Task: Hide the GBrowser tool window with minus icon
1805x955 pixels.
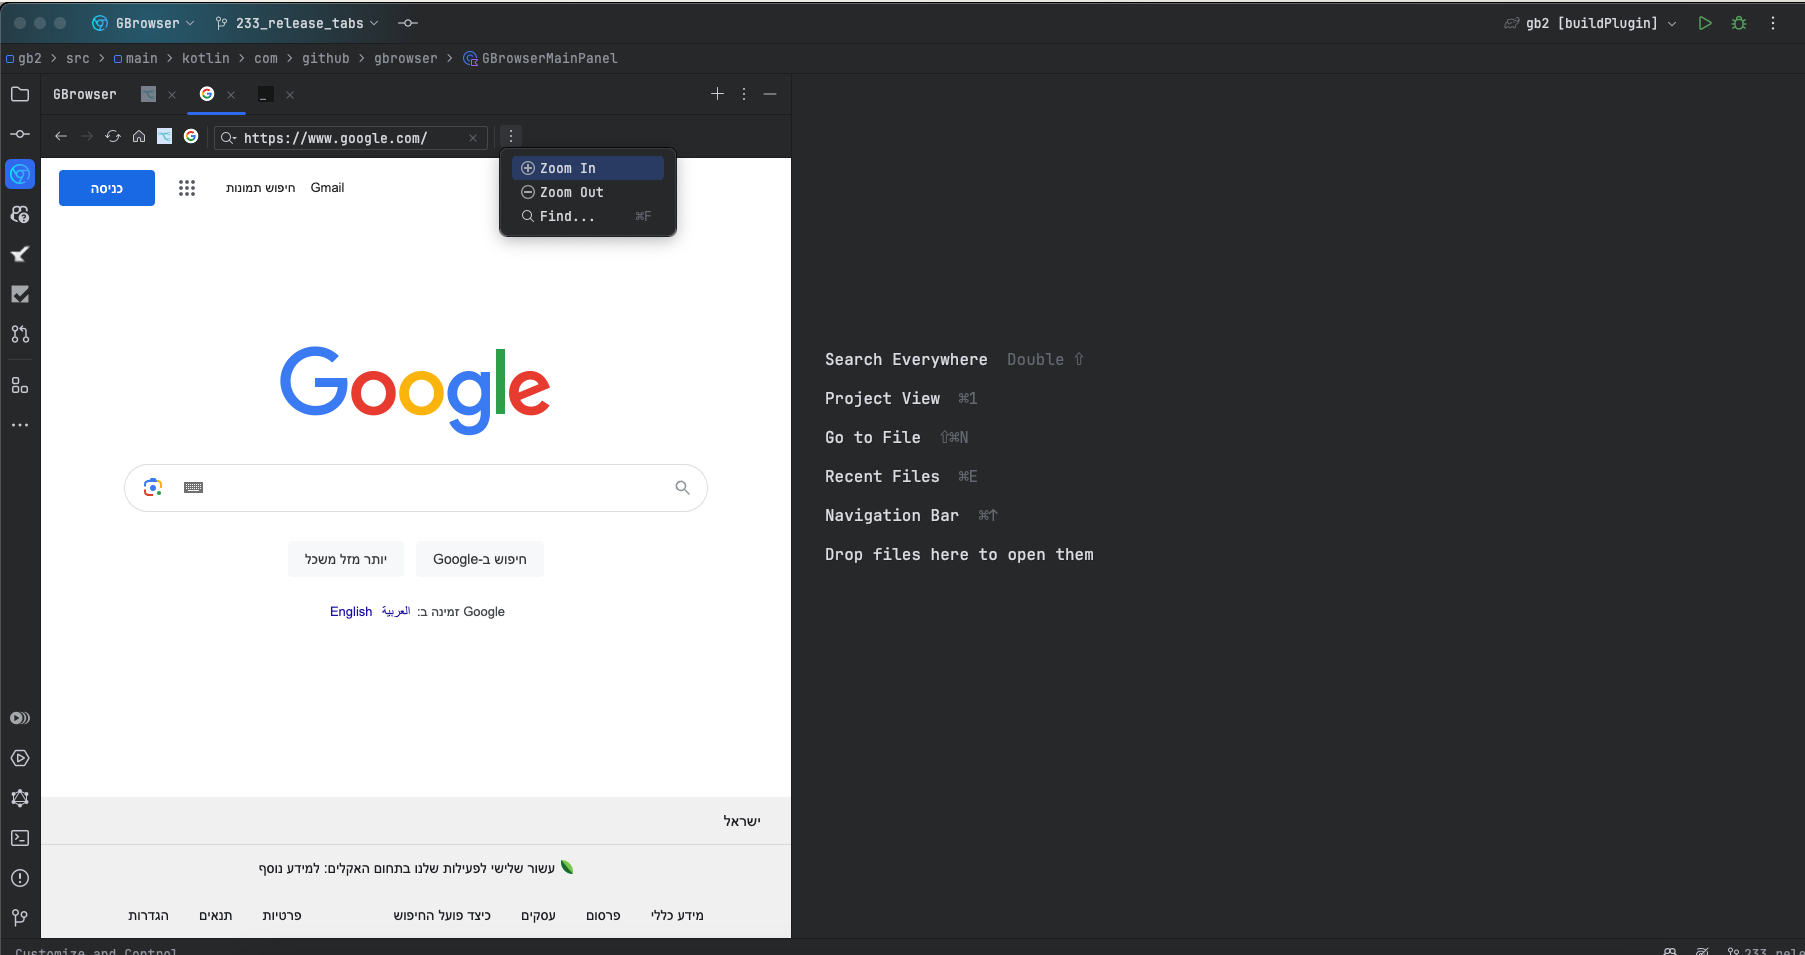Action: pos(770,94)
